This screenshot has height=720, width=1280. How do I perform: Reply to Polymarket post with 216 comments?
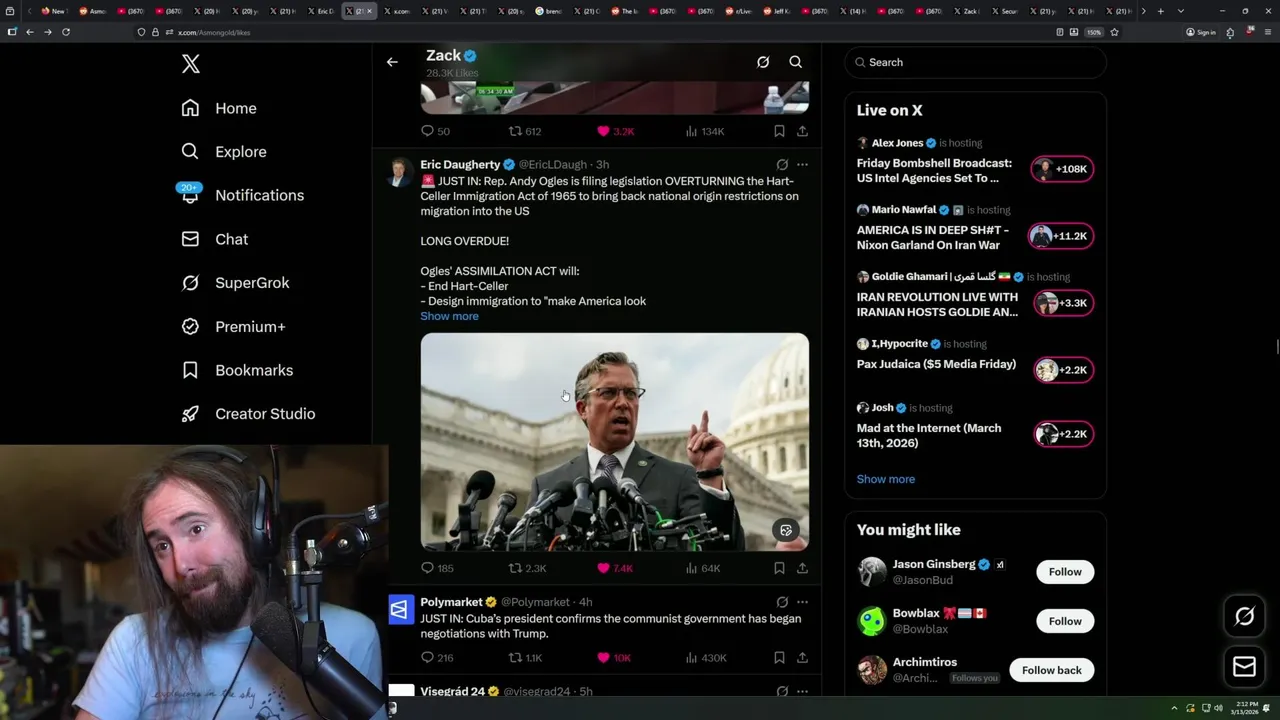pyautogui.click(x=437, y=658)
